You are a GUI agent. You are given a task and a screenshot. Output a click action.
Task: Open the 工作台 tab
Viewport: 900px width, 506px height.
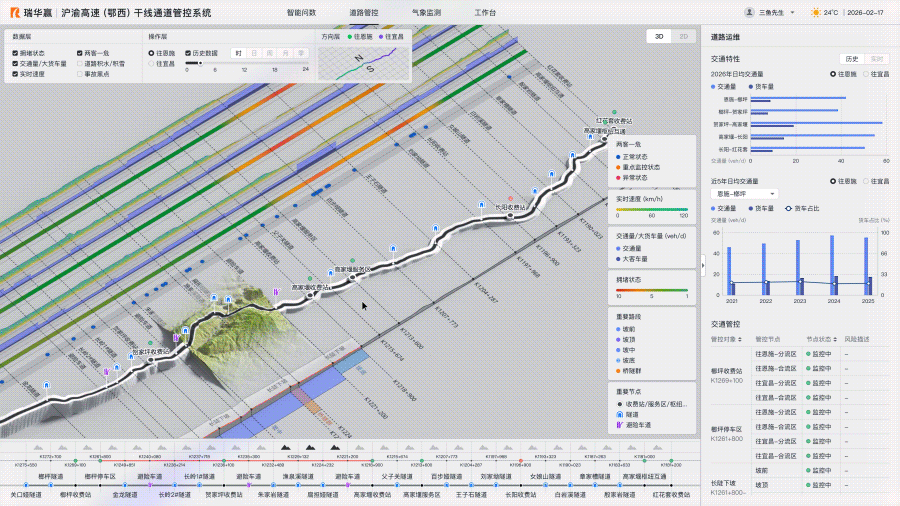click(x=485, y=13)
